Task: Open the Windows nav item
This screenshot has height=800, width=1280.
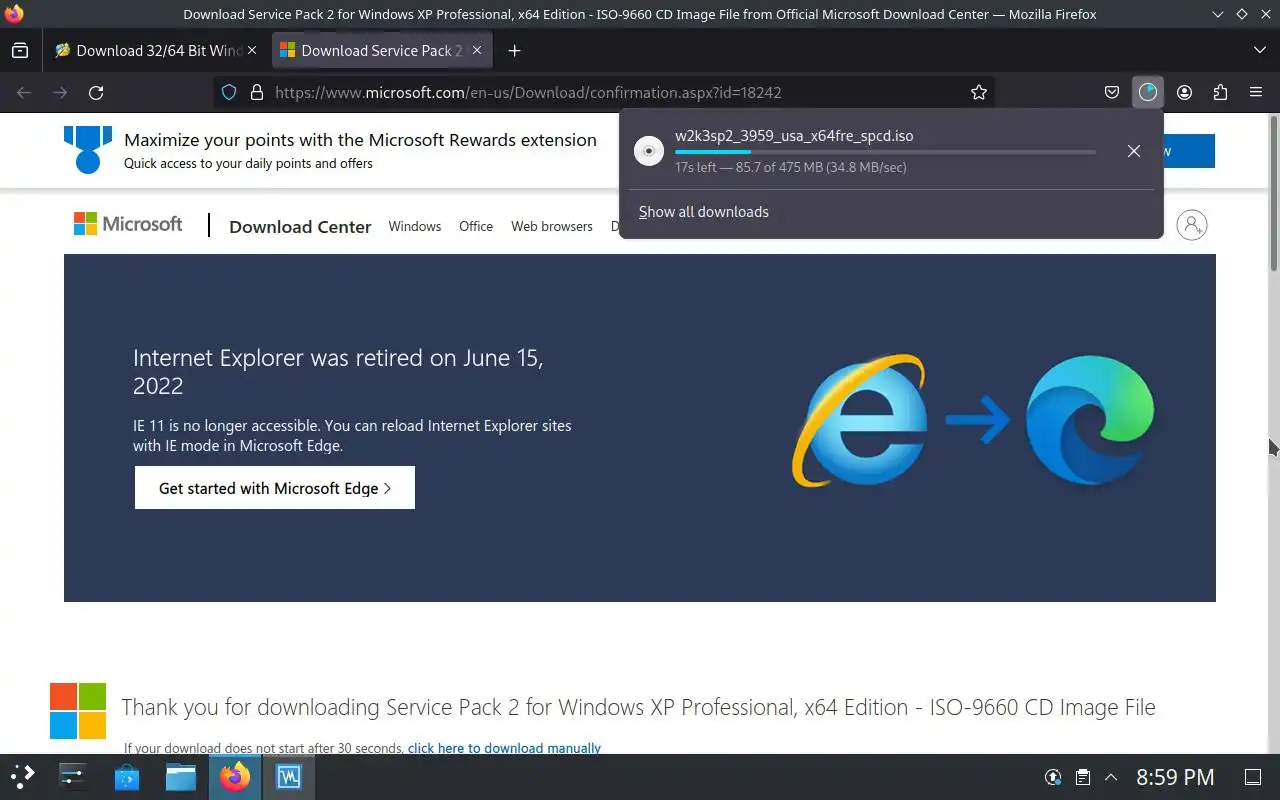Action: (415, 226)
